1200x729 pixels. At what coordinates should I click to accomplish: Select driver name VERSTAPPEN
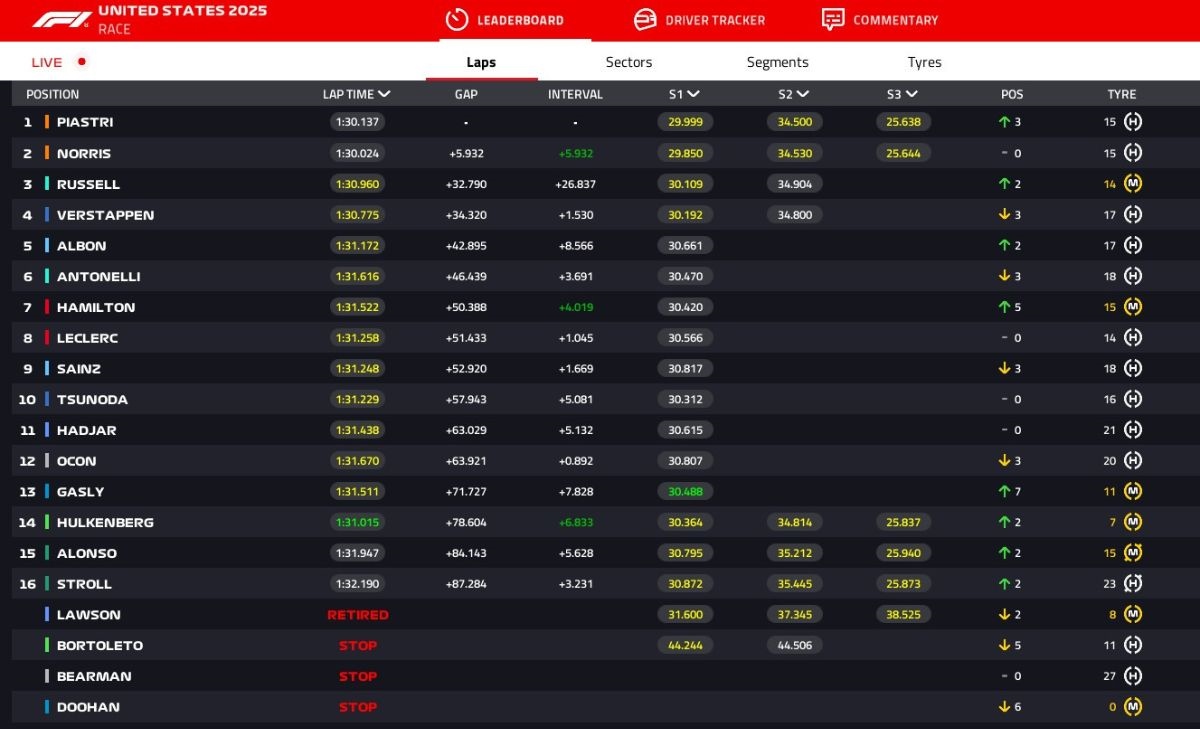click(x=105, y=215)
